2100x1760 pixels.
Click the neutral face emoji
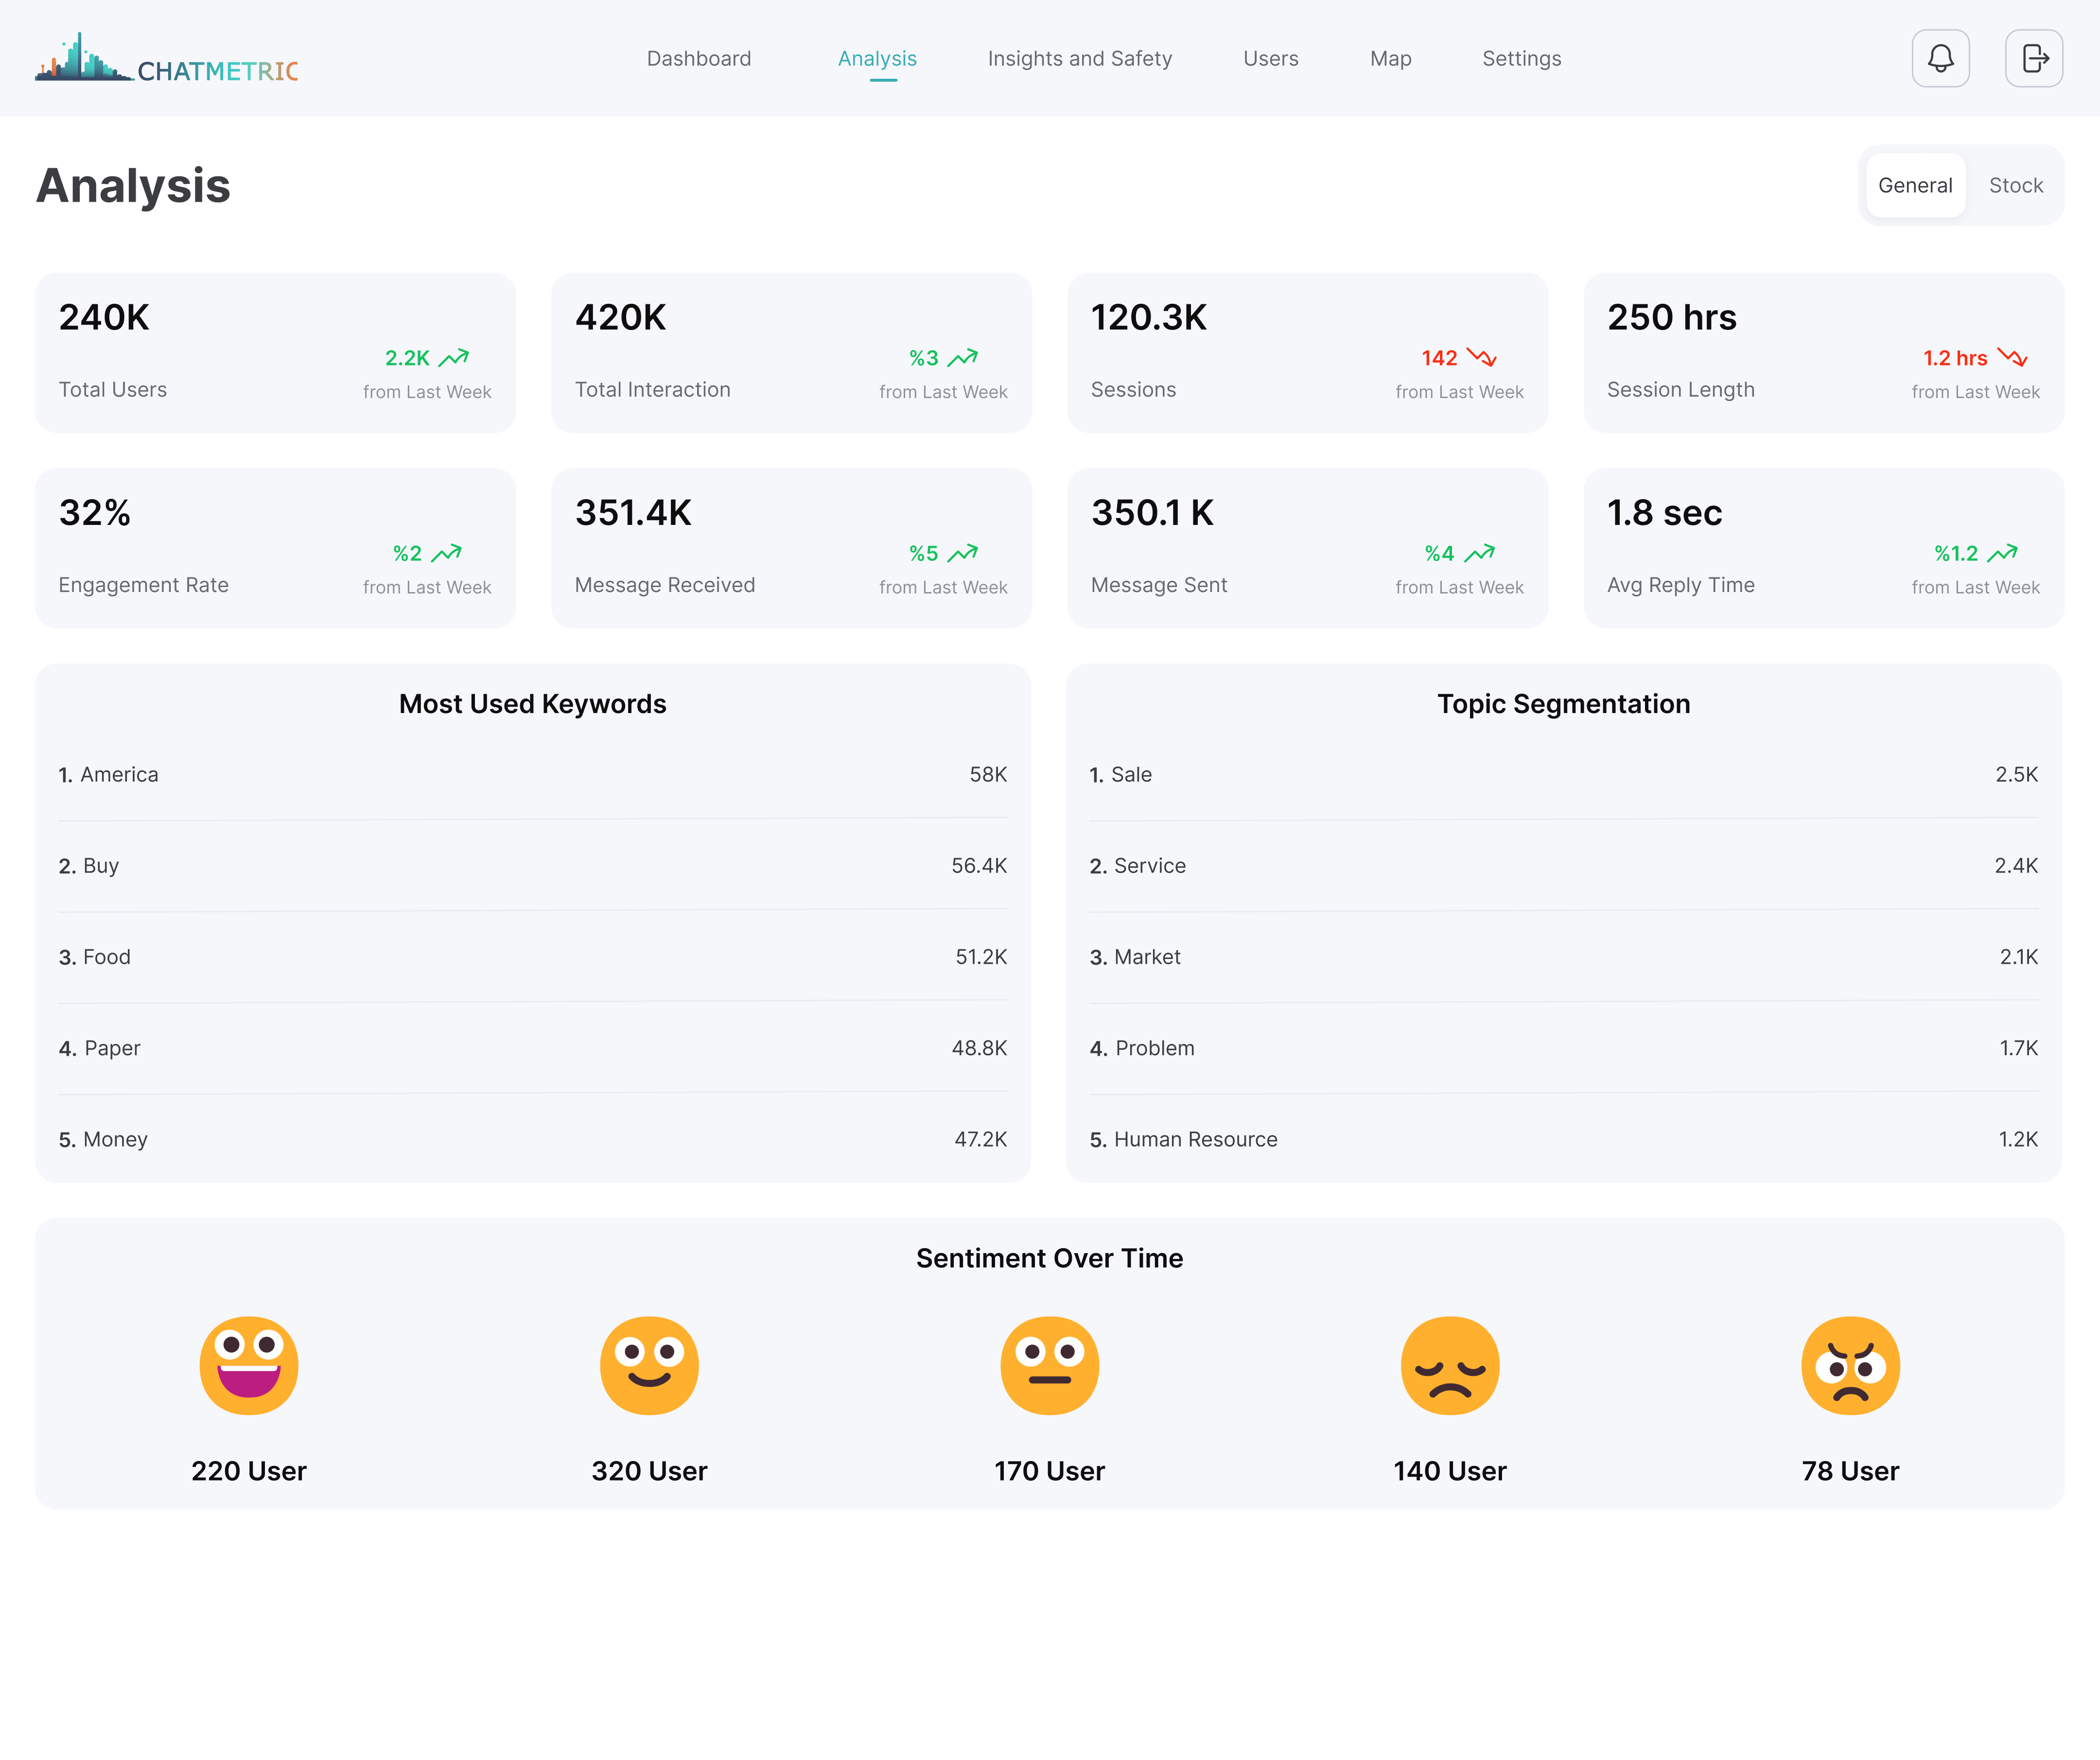1049,1365
